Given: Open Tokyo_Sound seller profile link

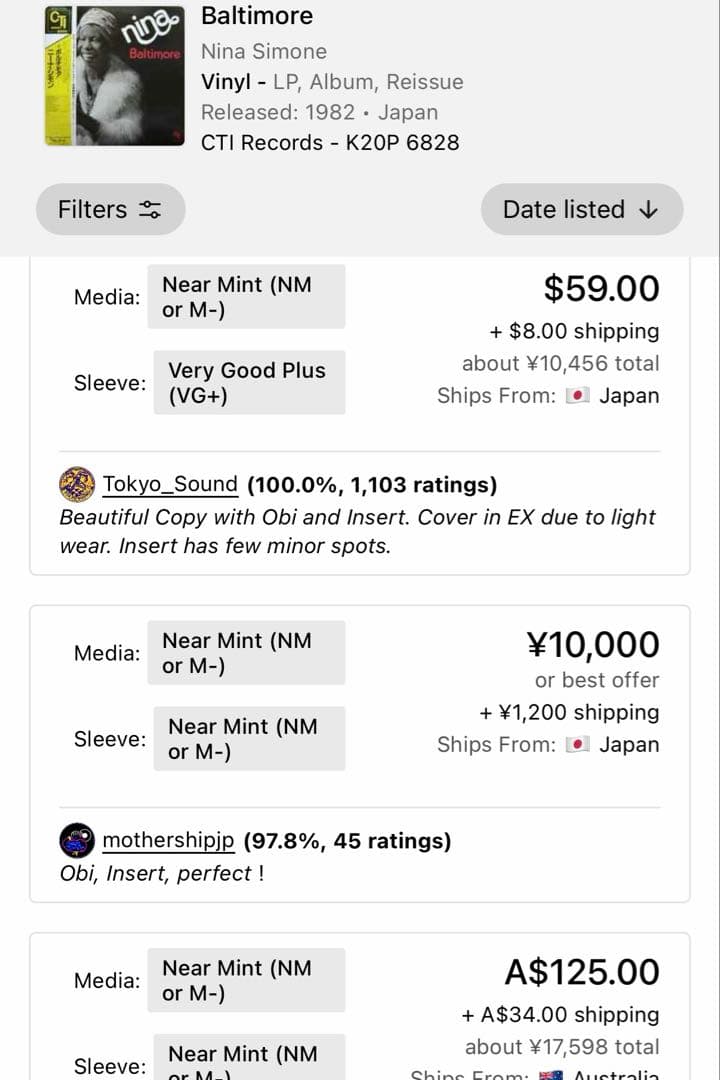Looking at the screenshot, I should (170, 485).
